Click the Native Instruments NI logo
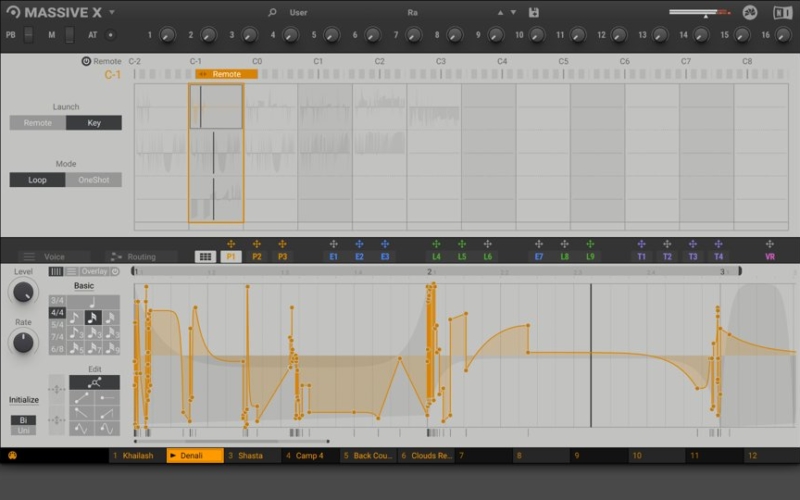 pos(782,12)
